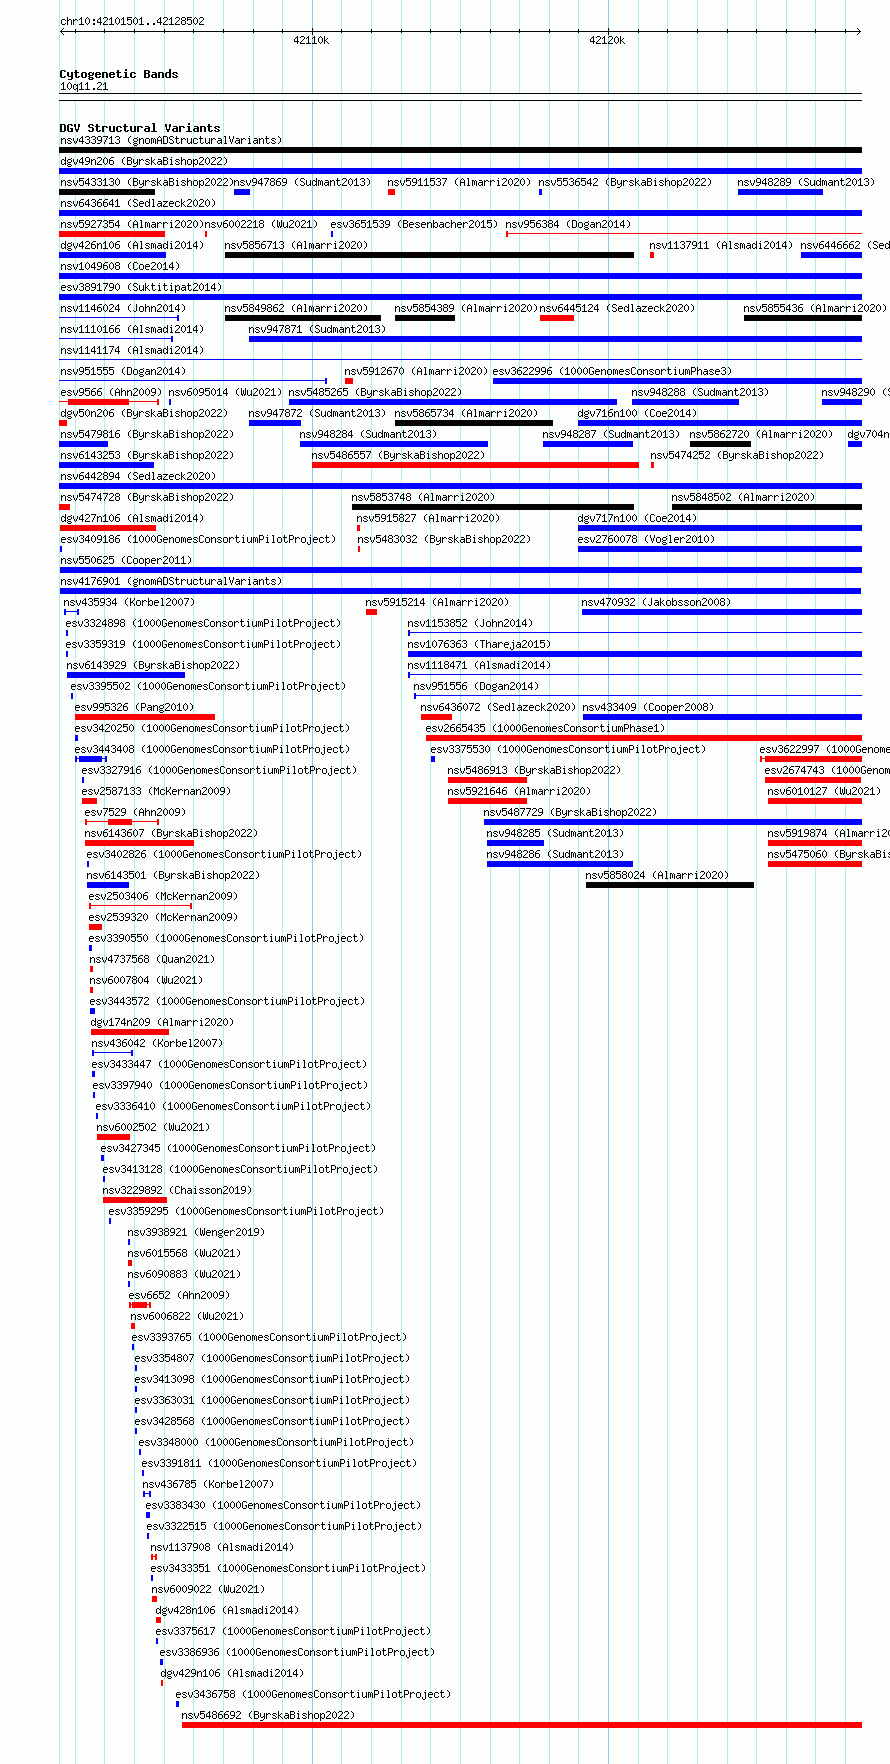Select nsv6095014 Wu2021 label
This screenshot has height=1764, width=890.
(x=225, y=392)
